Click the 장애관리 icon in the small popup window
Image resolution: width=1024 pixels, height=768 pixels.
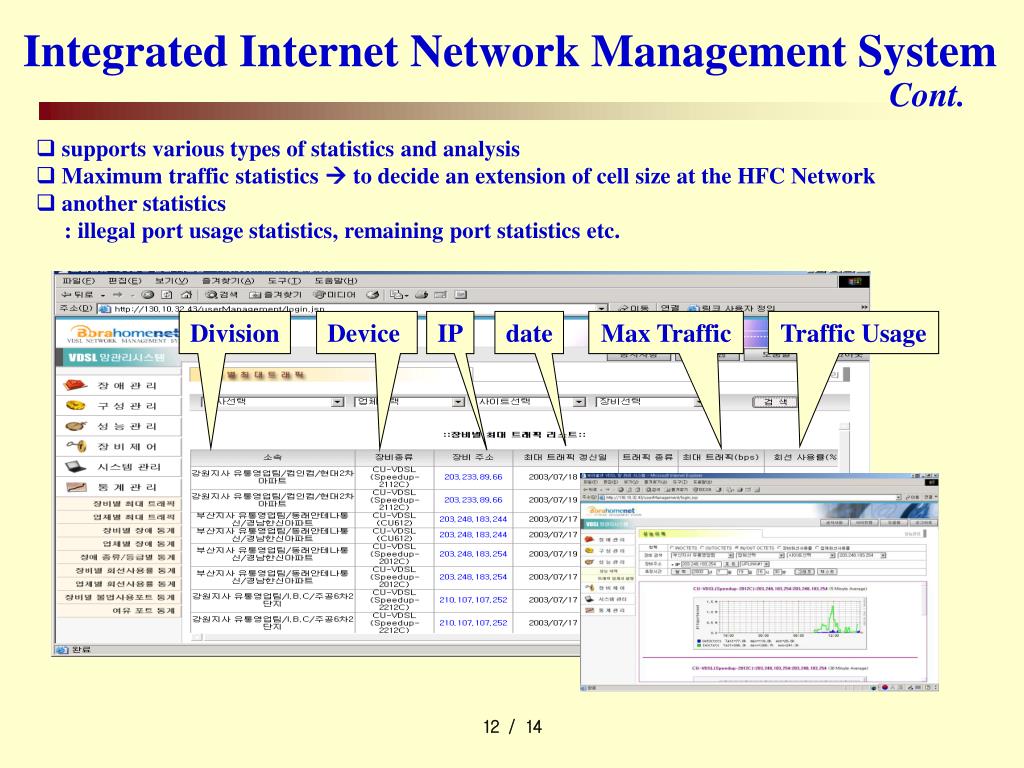589,540
